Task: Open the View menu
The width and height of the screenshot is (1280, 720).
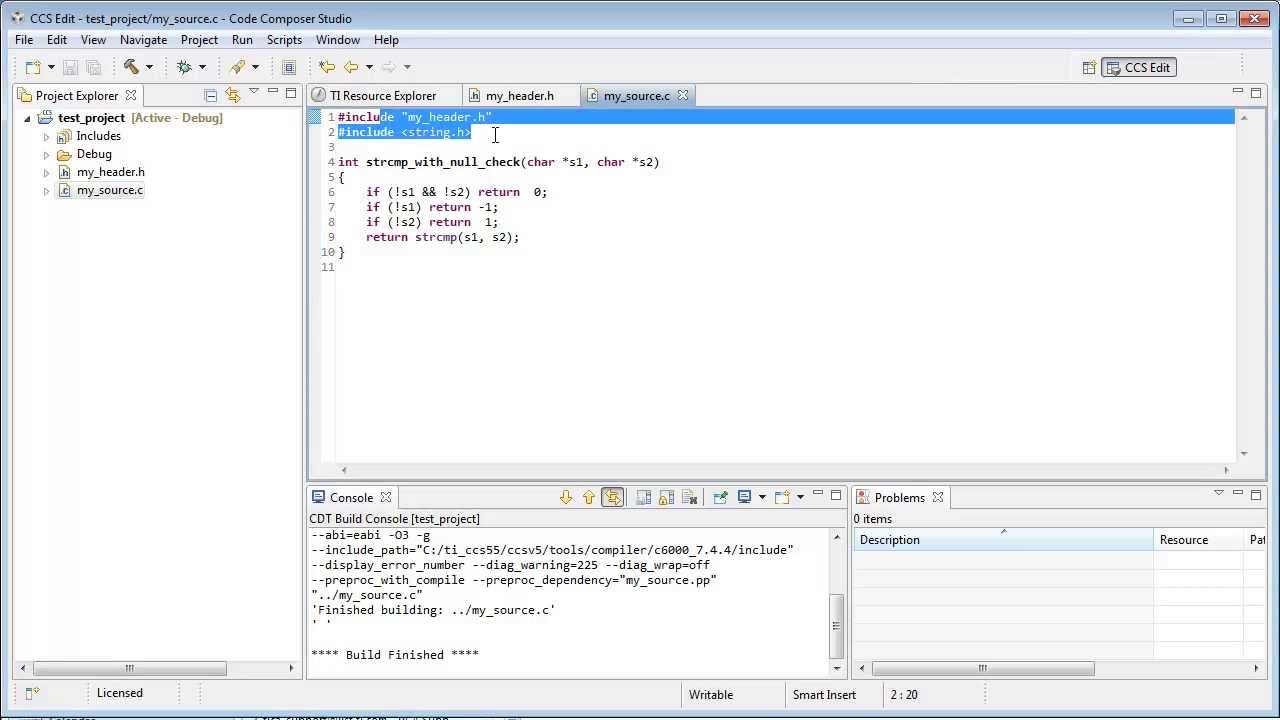Action: 93,40
